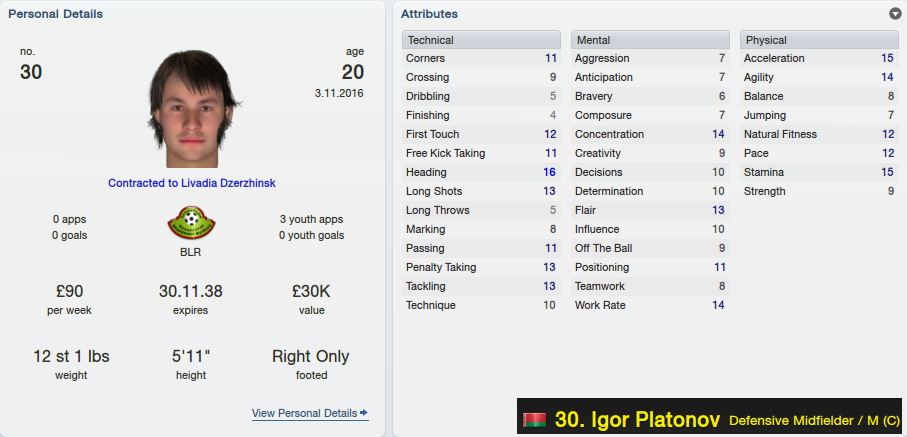Click the Personal Details panel title

[56, 14]
